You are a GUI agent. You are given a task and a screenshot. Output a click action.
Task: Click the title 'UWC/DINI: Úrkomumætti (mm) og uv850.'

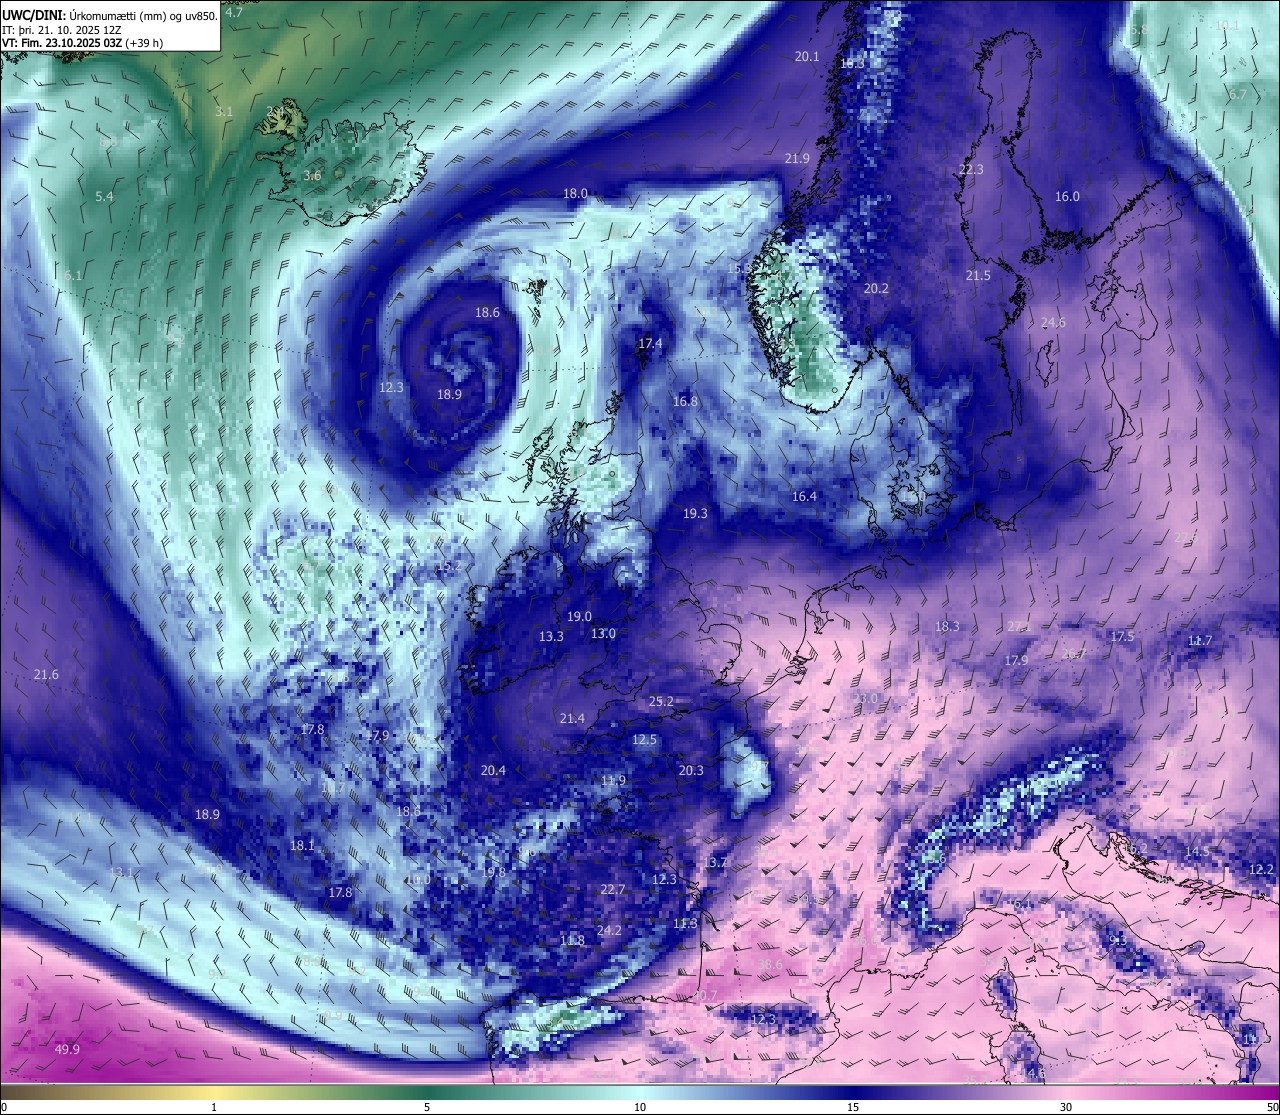[109, 15]
